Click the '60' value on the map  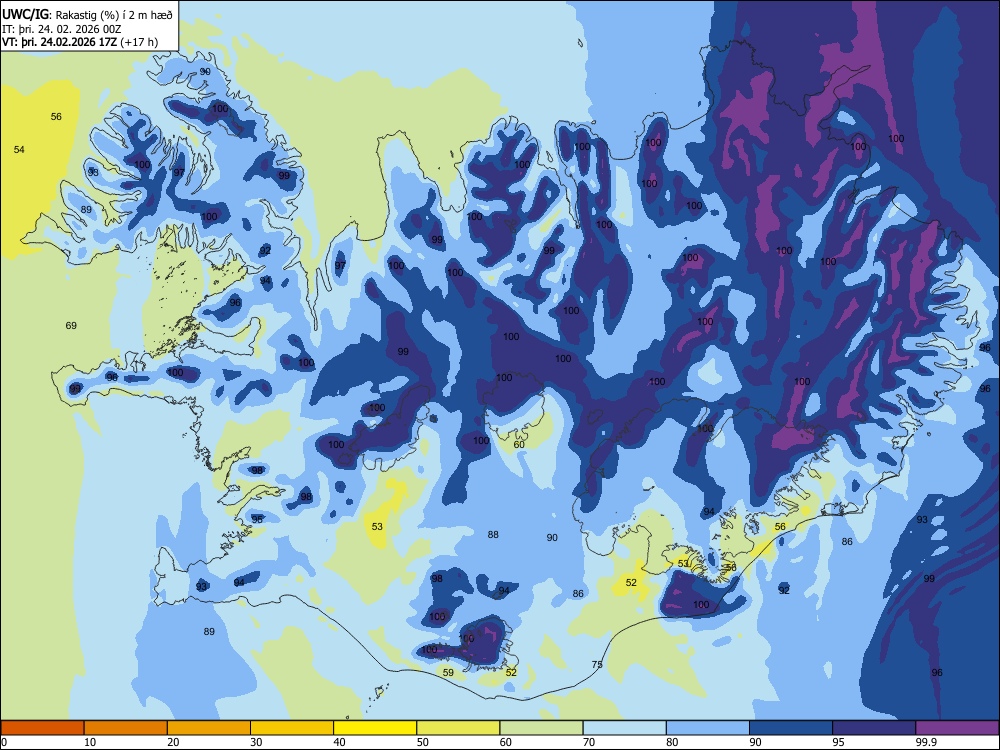point(519,445)
